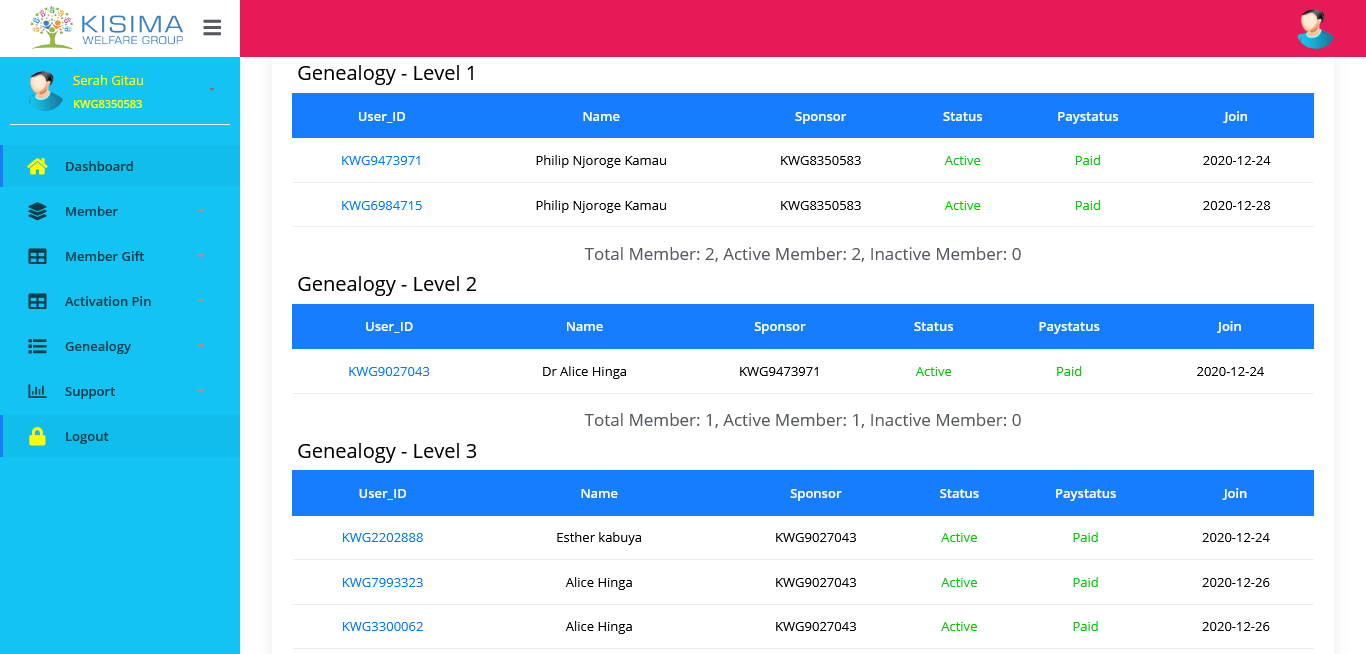This screenshot has width=1366, height=654.
Task: Click Philip Njoroge Kamau in KWG9473971 row
Action: (601, 160)
